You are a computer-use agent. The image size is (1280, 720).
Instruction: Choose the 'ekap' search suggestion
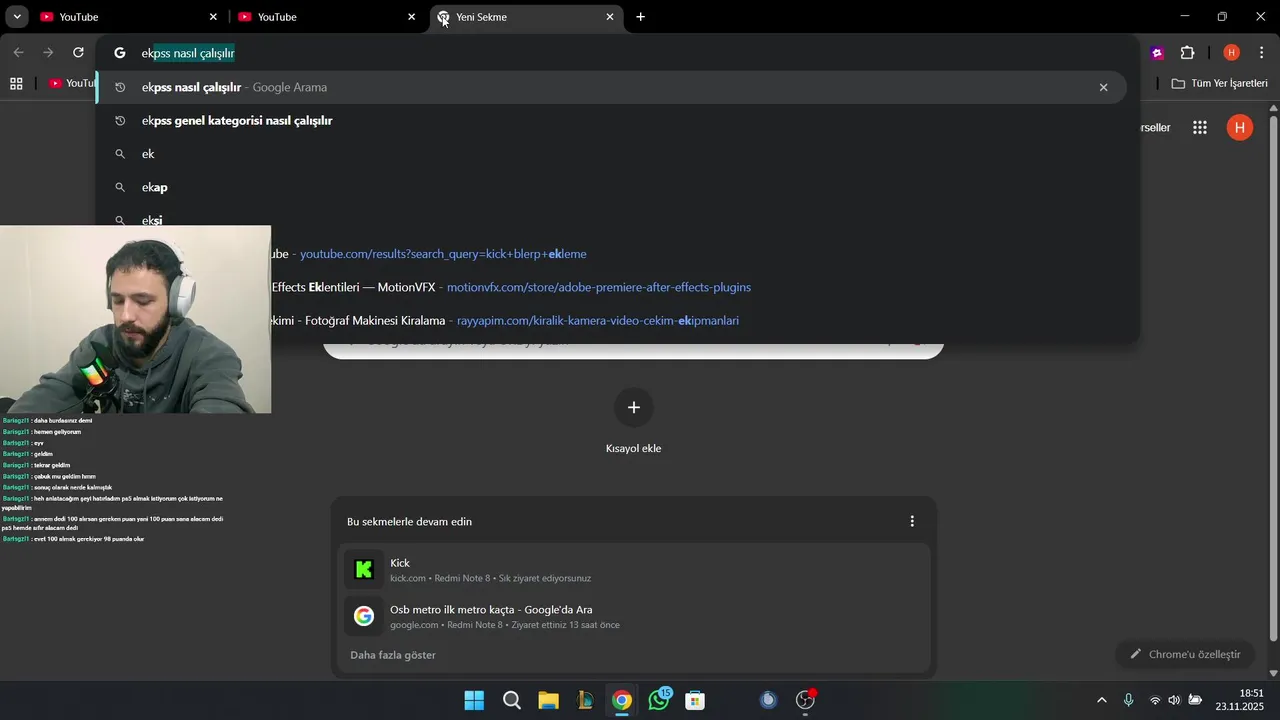tap(610, 187)
